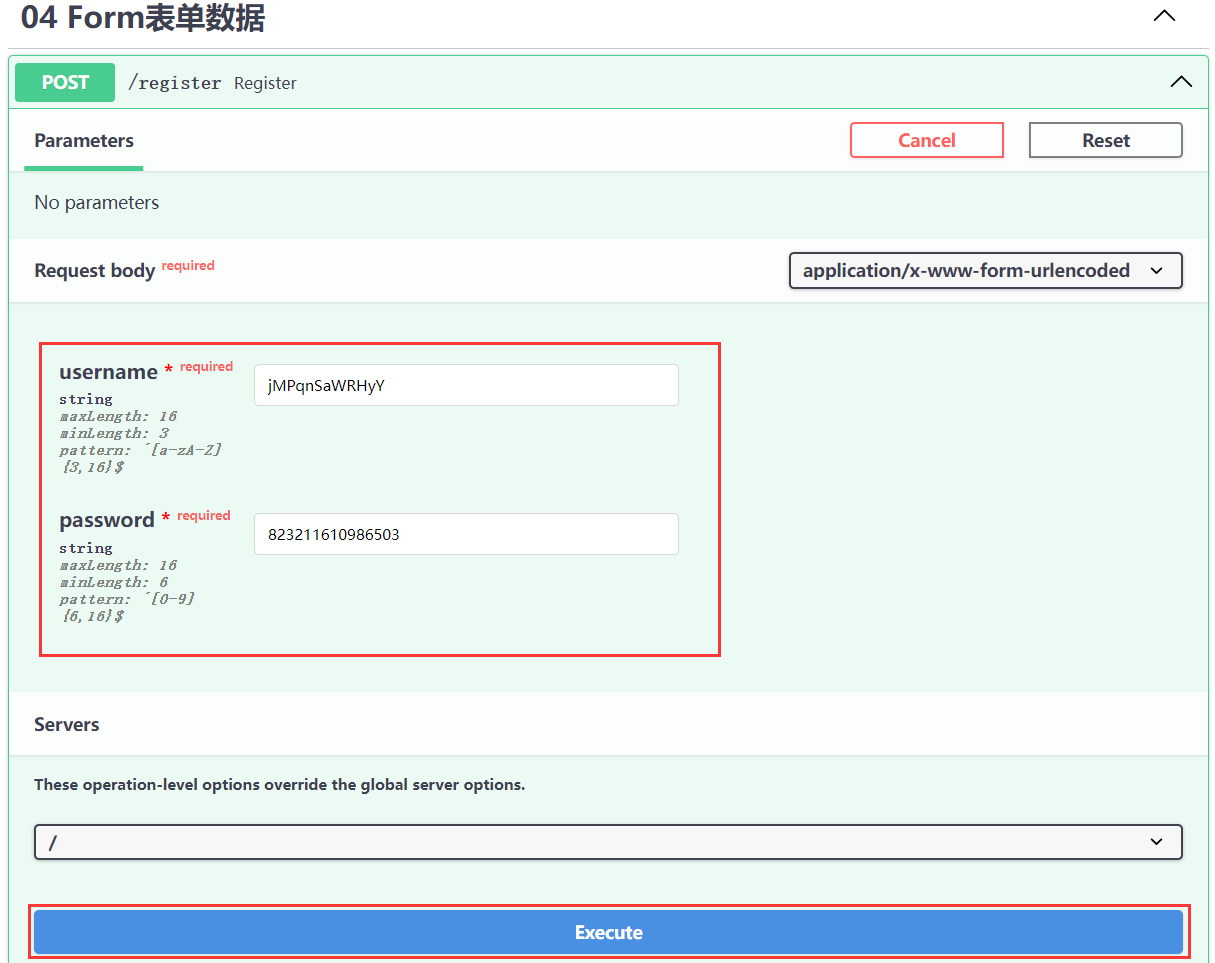Select the Parameters tab

[84, 141]
